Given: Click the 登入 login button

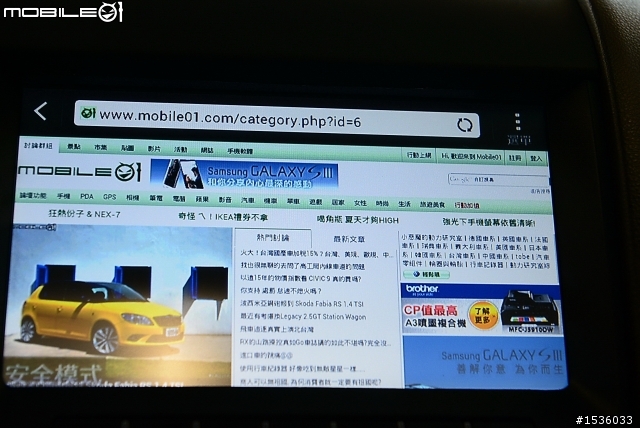Looking at the screenshot, I should (536, 158).
